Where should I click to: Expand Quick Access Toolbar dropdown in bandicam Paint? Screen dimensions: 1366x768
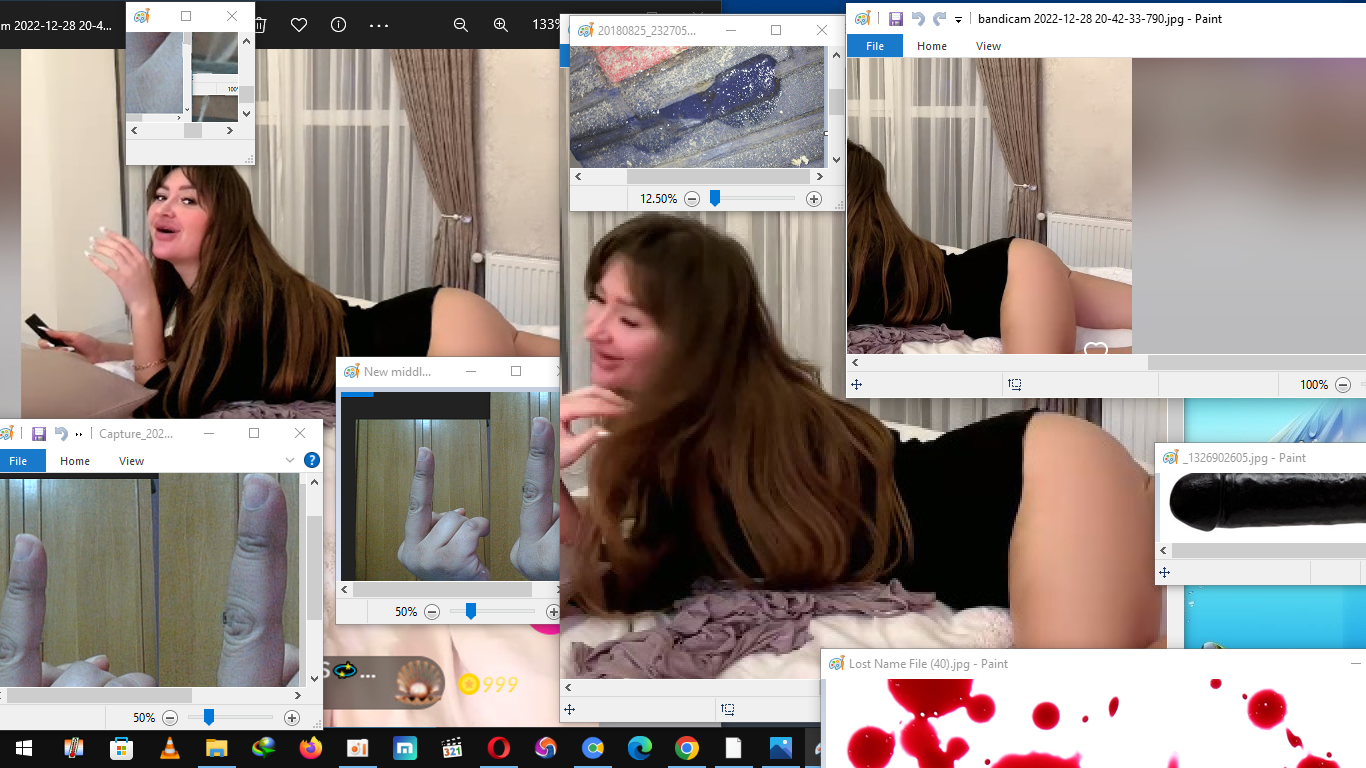pos(958,19)
